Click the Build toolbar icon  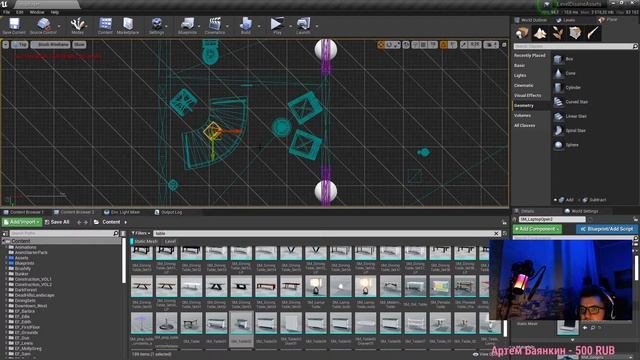[246, 26]
